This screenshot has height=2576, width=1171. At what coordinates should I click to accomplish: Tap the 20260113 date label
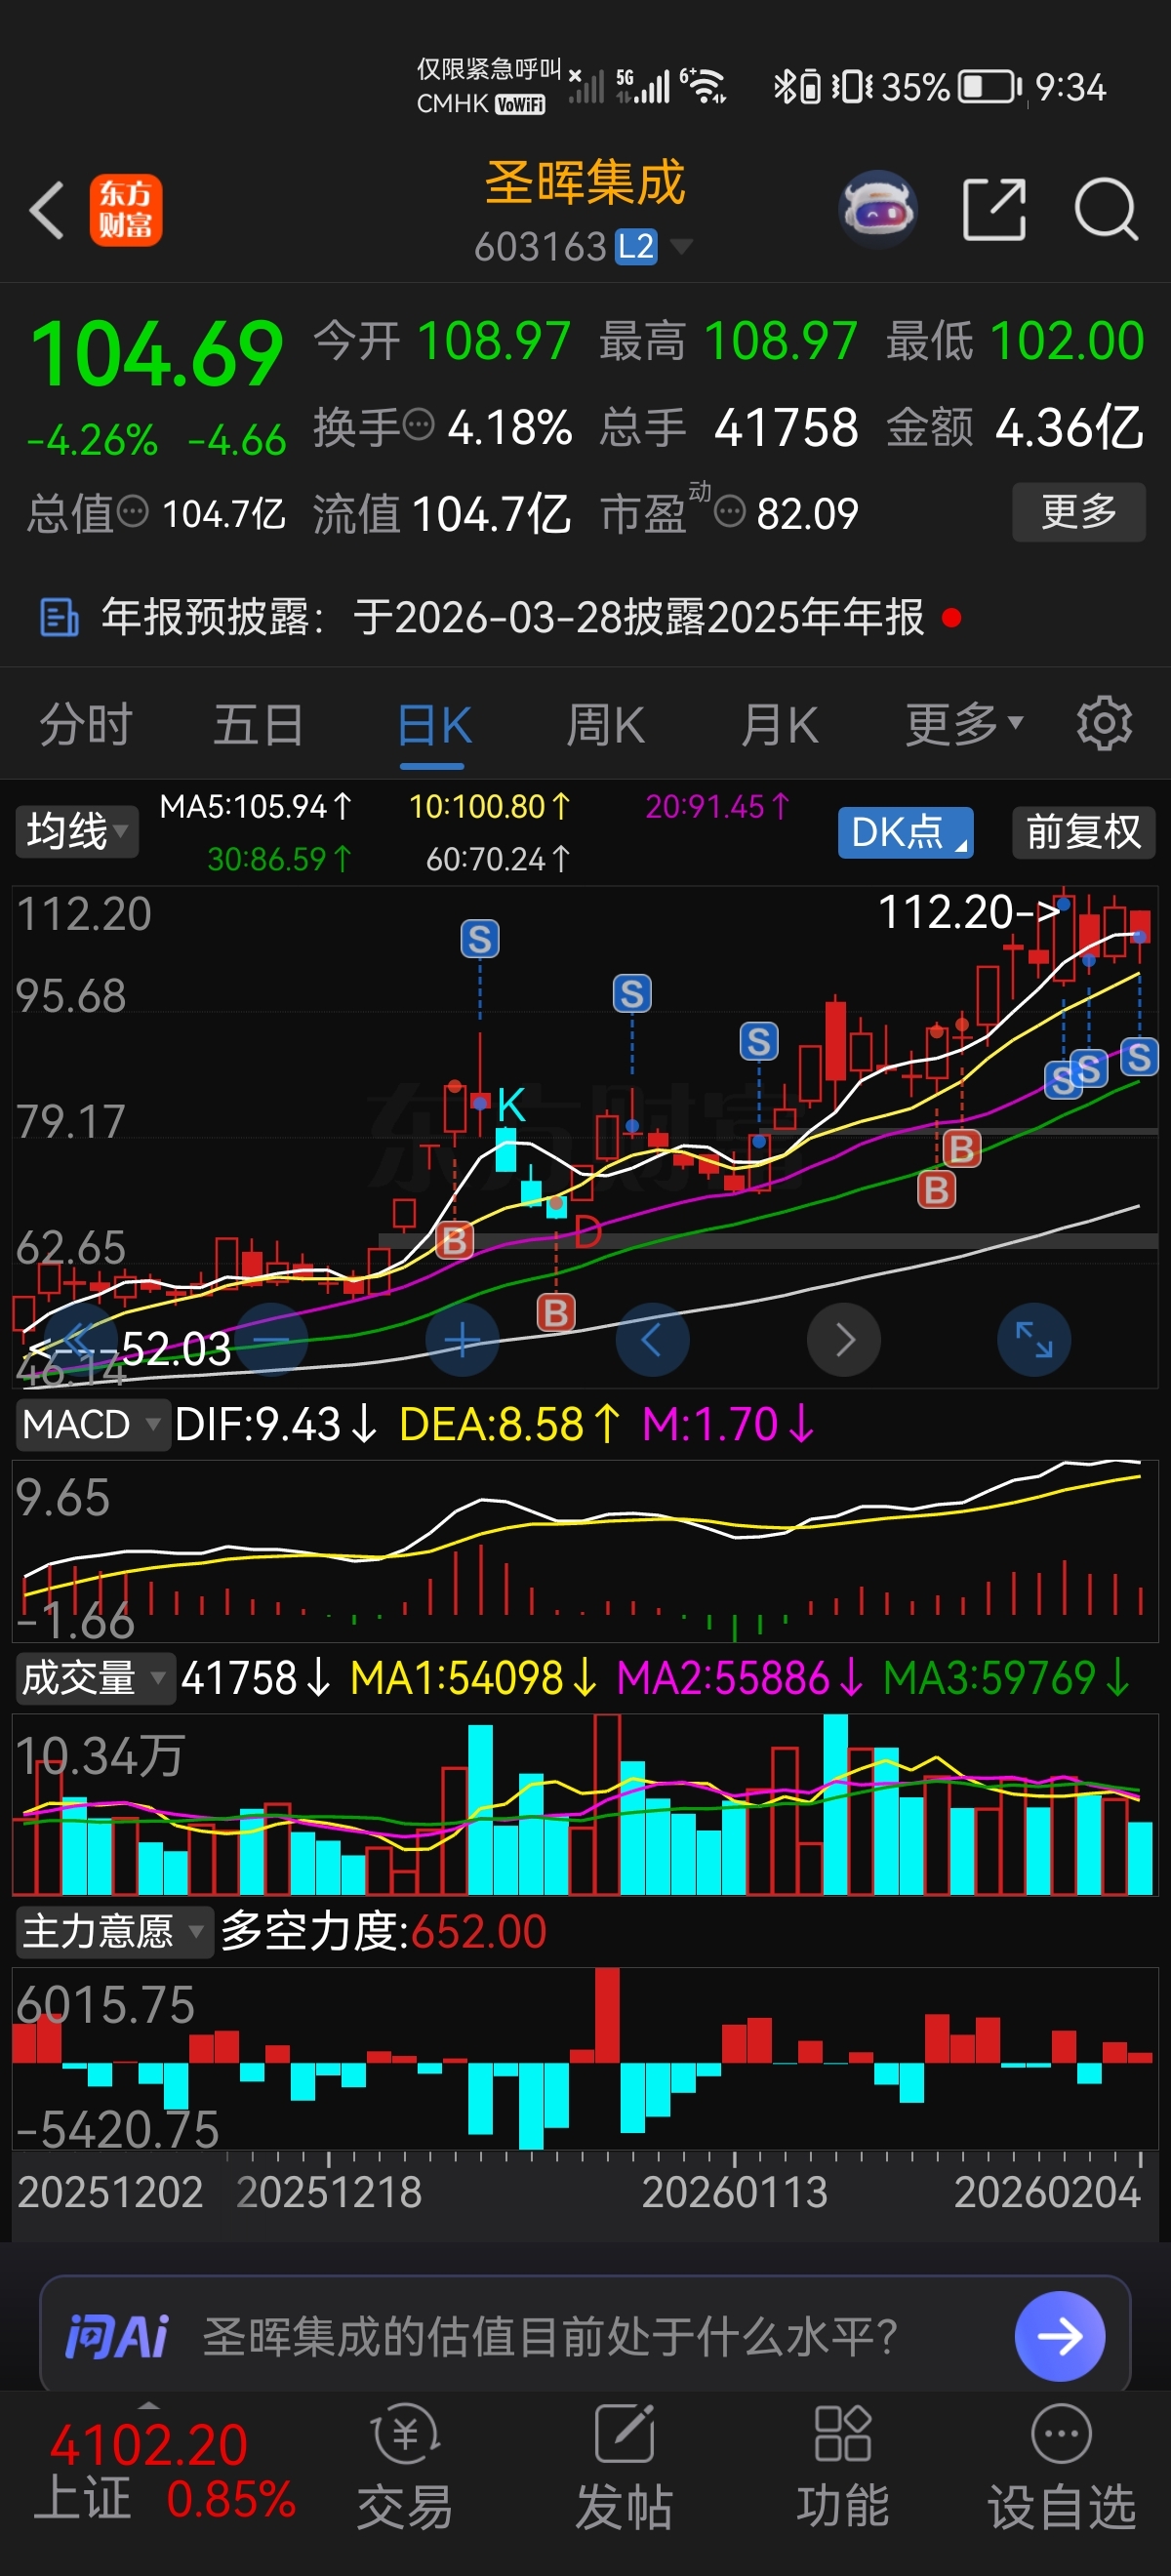tap(734, 2191)
